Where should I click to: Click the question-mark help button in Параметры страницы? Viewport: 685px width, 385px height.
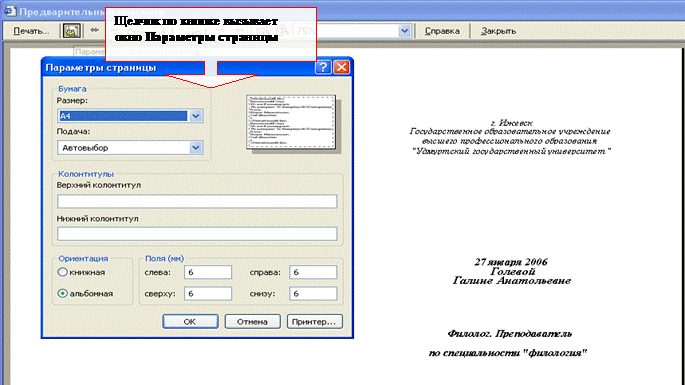click(323, 67)
